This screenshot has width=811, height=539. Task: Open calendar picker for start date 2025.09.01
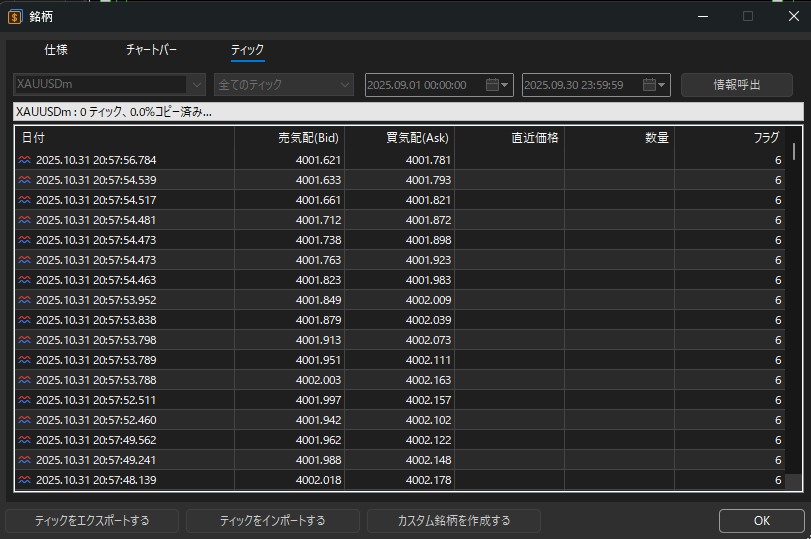point(497,85)
